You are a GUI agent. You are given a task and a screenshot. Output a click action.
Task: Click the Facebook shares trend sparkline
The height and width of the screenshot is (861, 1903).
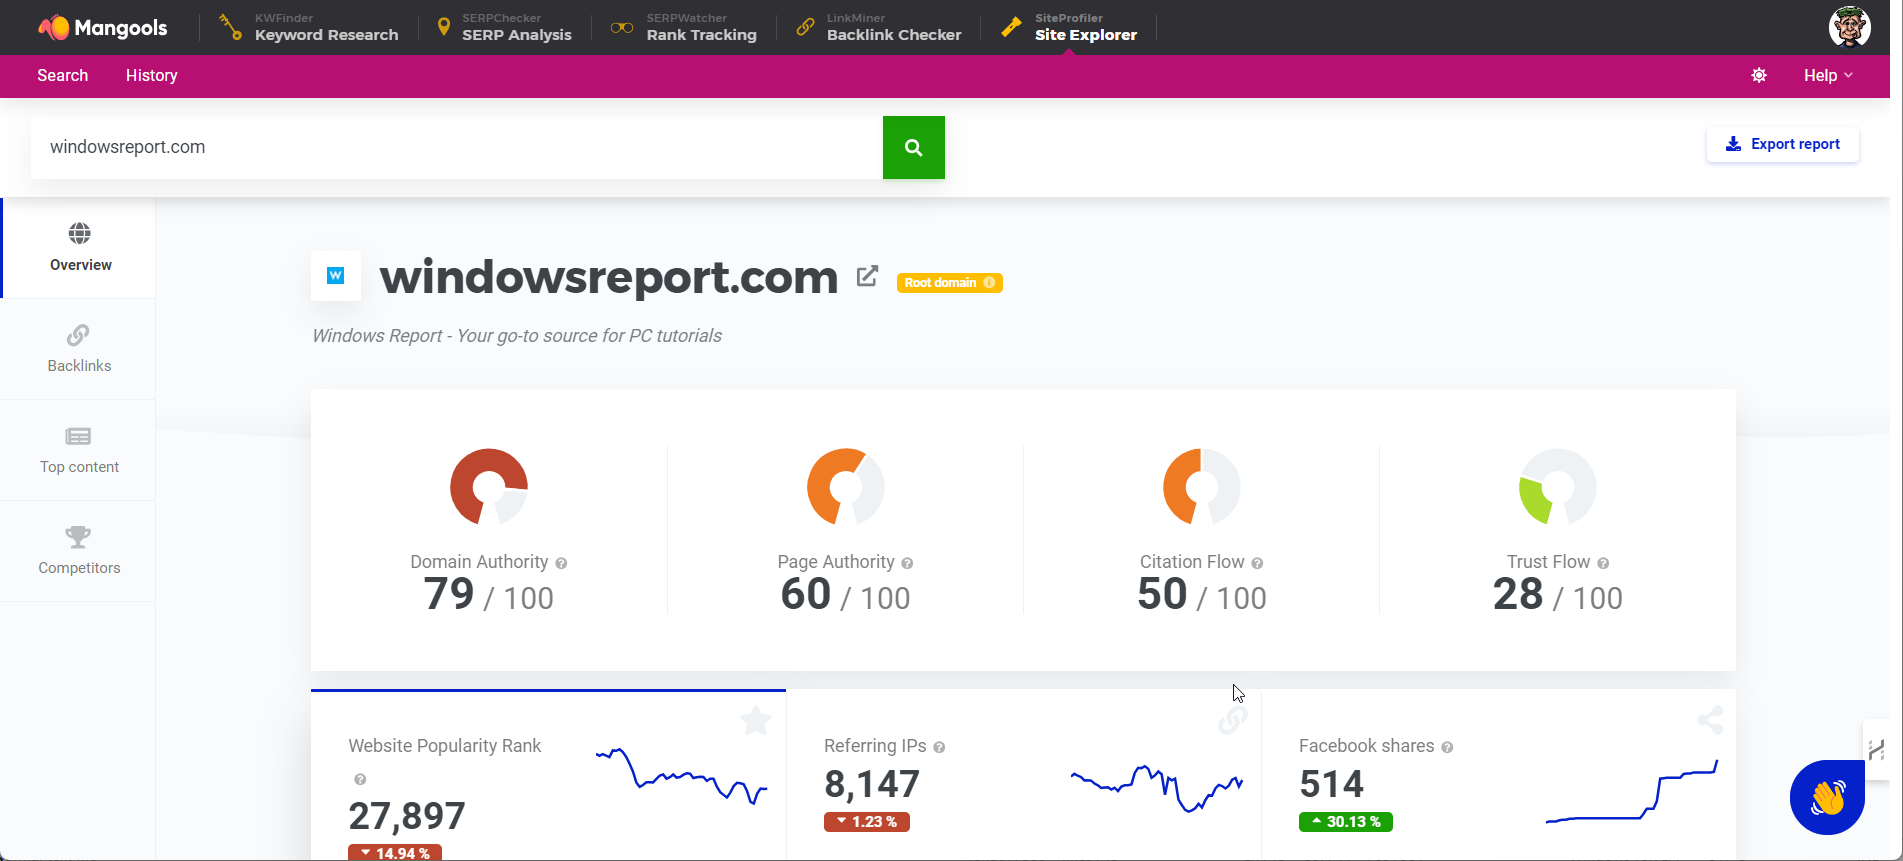pyautogui.click(x=1632, y=792)
